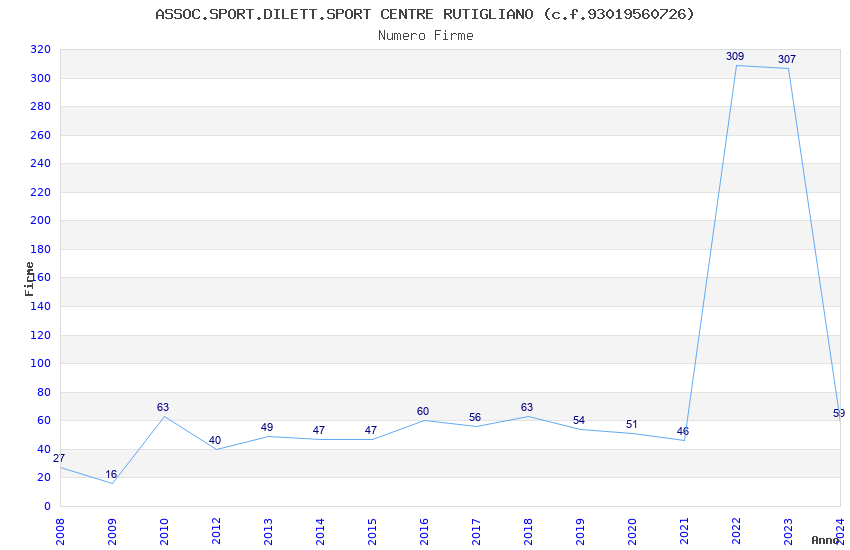Click the data label 51 for 2020

click(631, 424)
